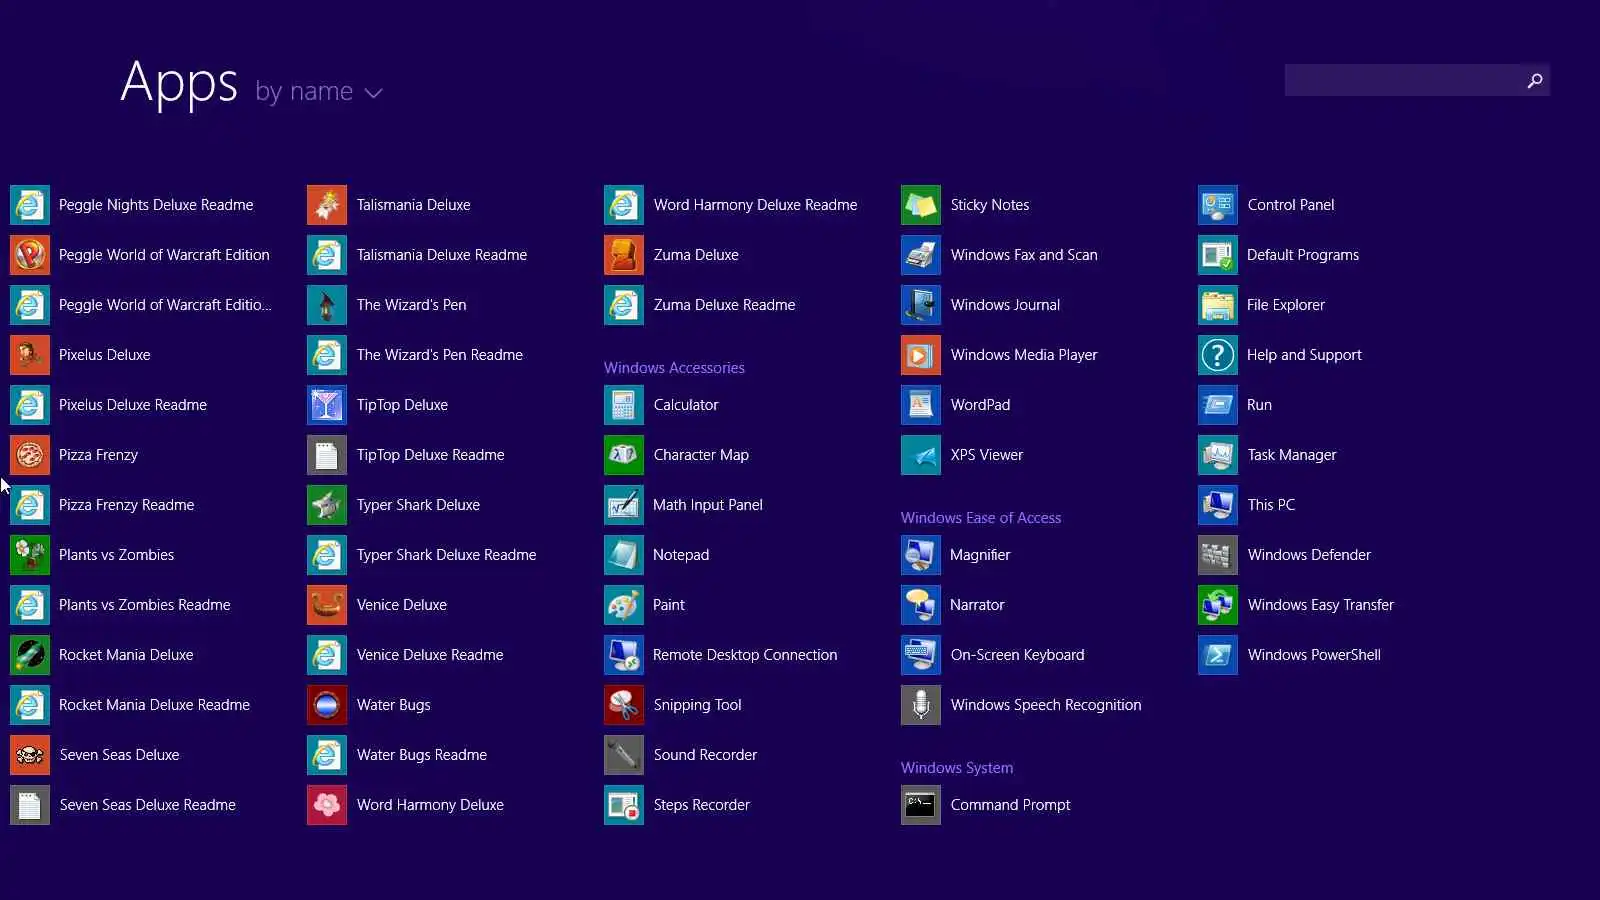Launch Character Map icon
The width and height of the screenshot is (1600, 900).
point(624,455)
